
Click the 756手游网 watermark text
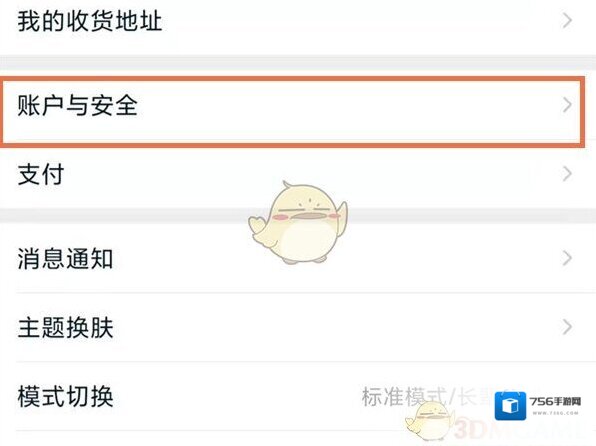[x=555, y=402]
